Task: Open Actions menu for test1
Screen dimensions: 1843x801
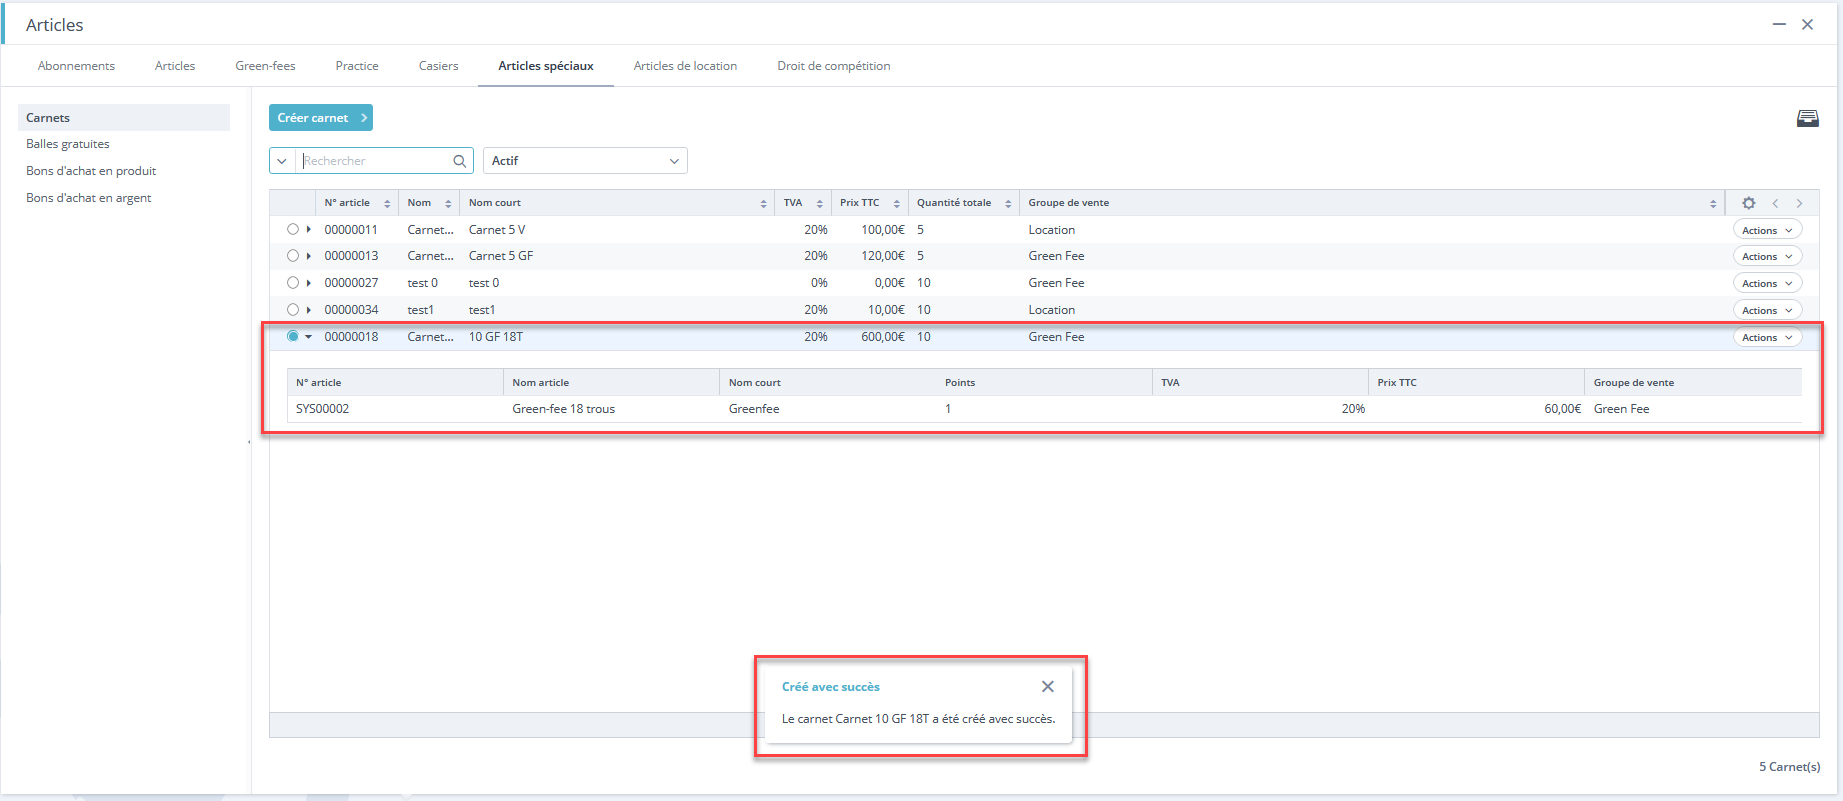Action: tap(1767, 310)
